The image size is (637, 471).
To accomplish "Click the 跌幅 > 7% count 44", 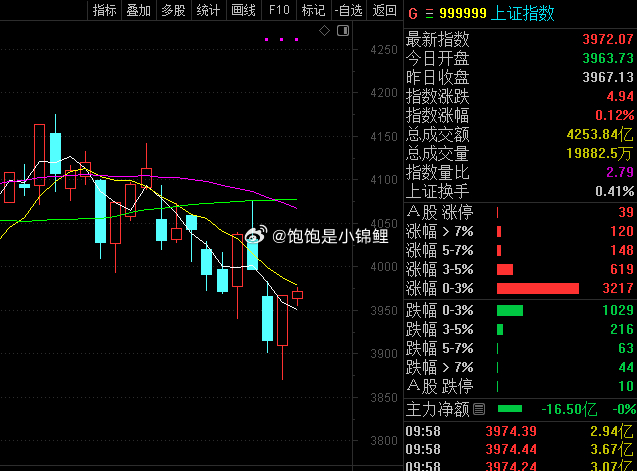I will click(x=626, y=367).
